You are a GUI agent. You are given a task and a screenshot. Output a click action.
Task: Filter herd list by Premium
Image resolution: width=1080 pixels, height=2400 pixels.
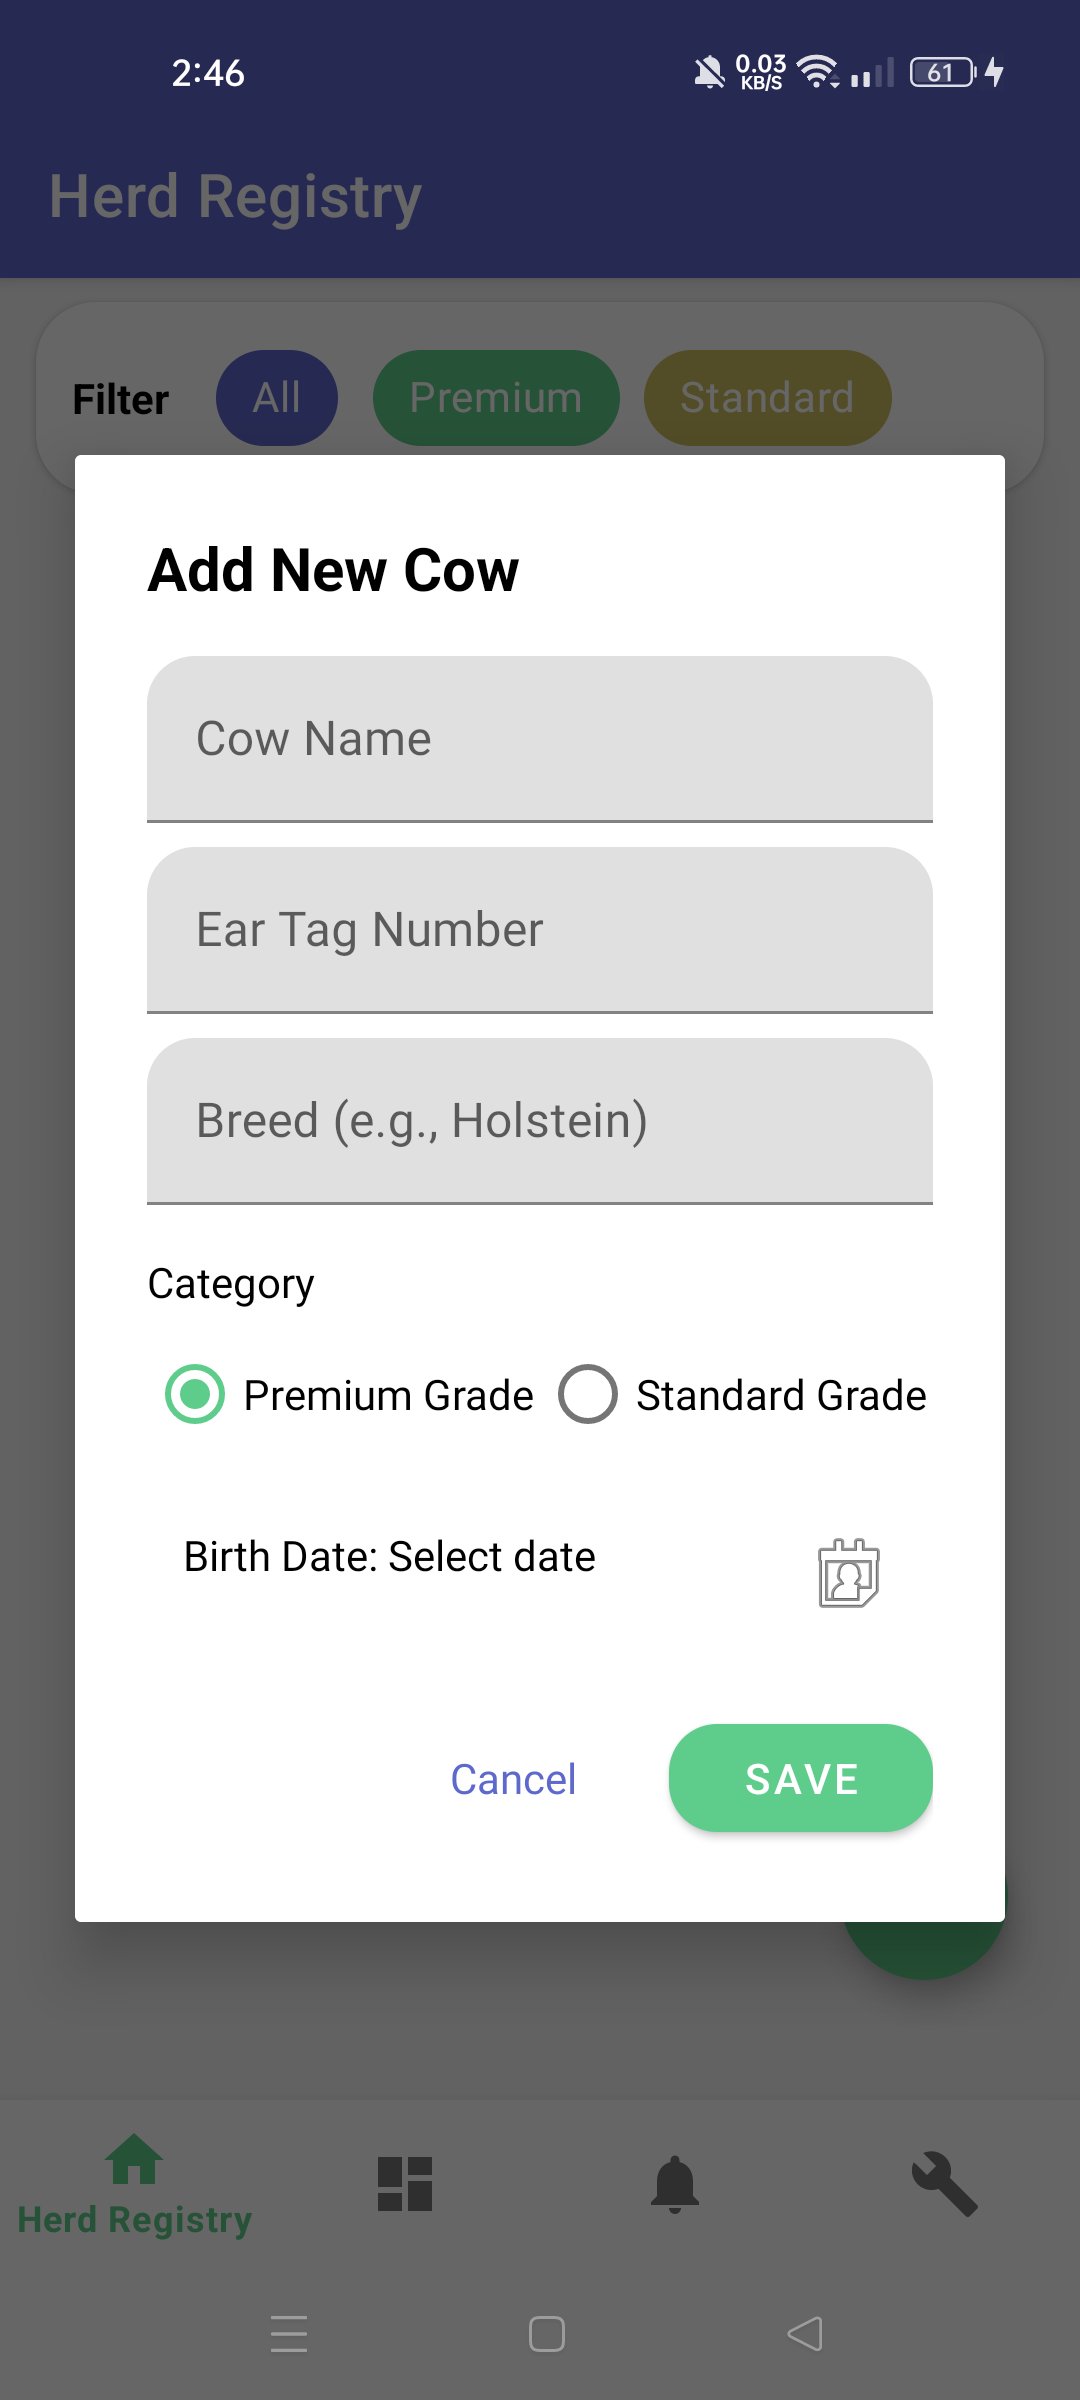click(x=496, y=398)
